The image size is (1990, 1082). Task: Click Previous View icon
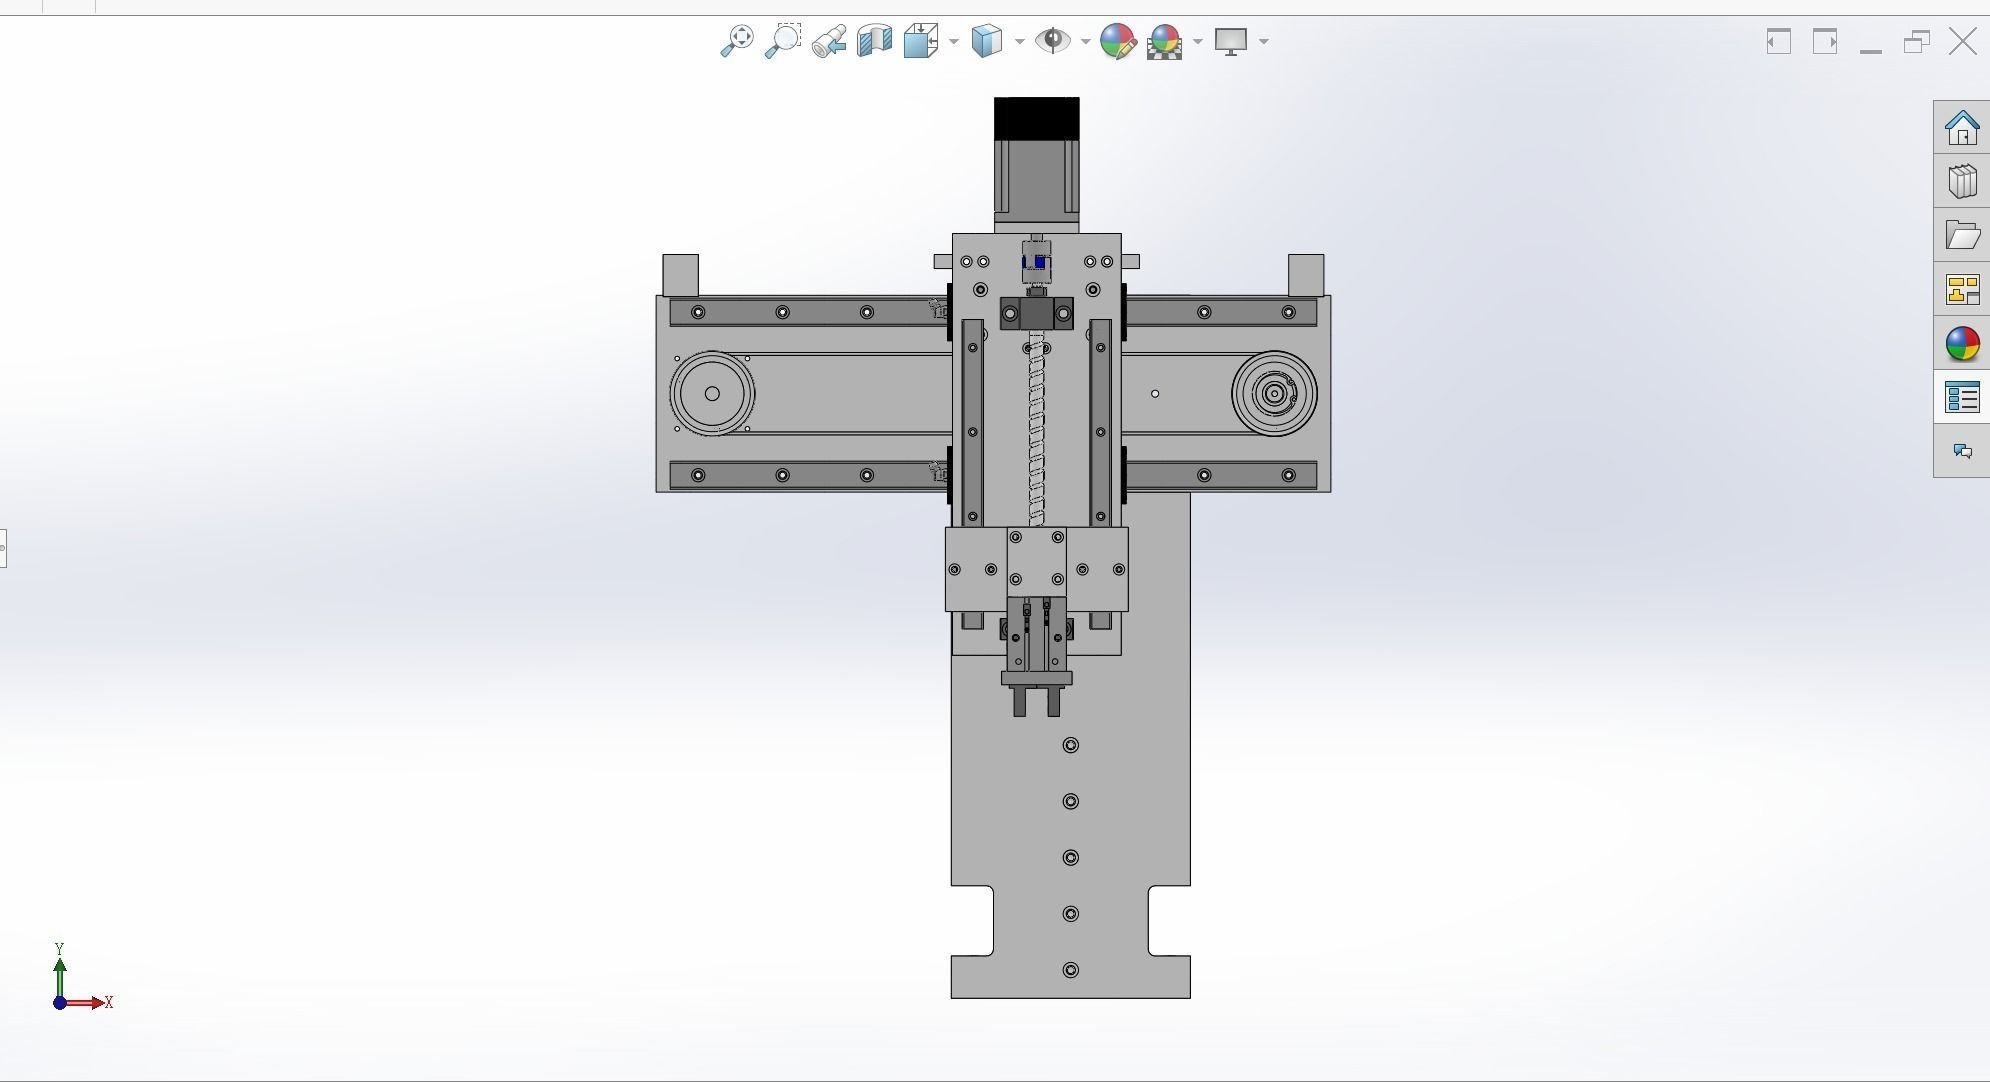pos(829,41)
